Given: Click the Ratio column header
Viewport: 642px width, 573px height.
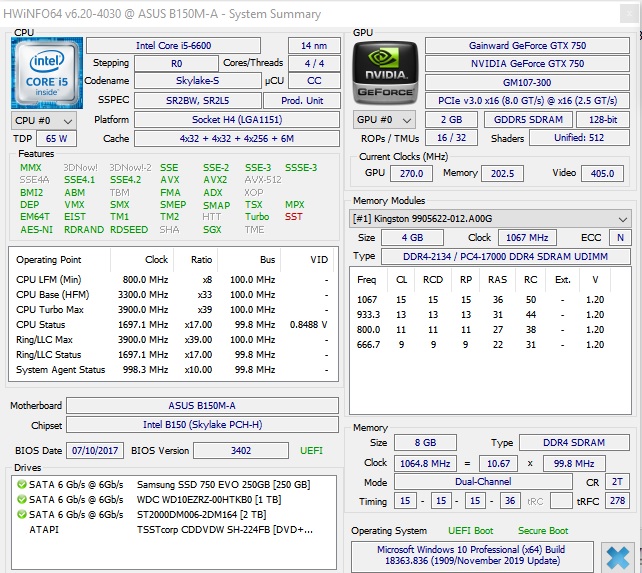Looking at the screenshot, I should [196, 260].
